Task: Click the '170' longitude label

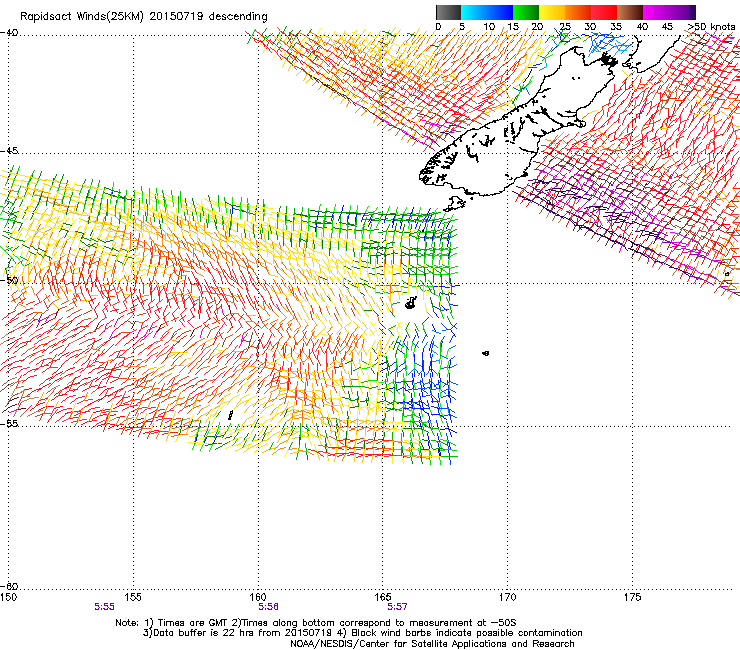Action: click(507, 597)
